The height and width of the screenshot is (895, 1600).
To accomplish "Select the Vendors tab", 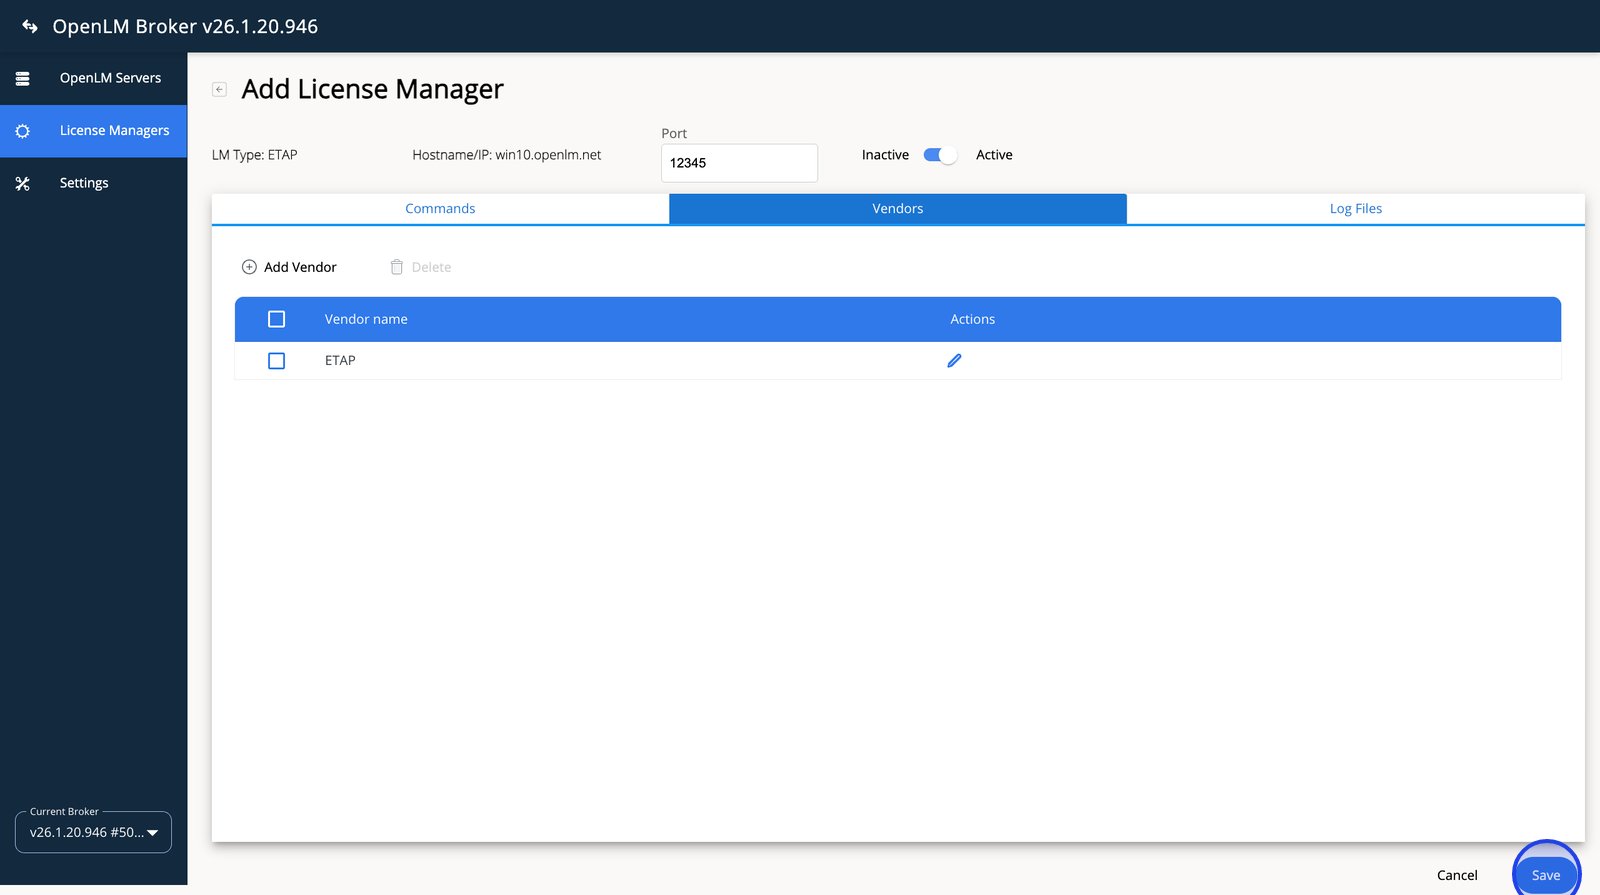I will click(x=897, y=209).
